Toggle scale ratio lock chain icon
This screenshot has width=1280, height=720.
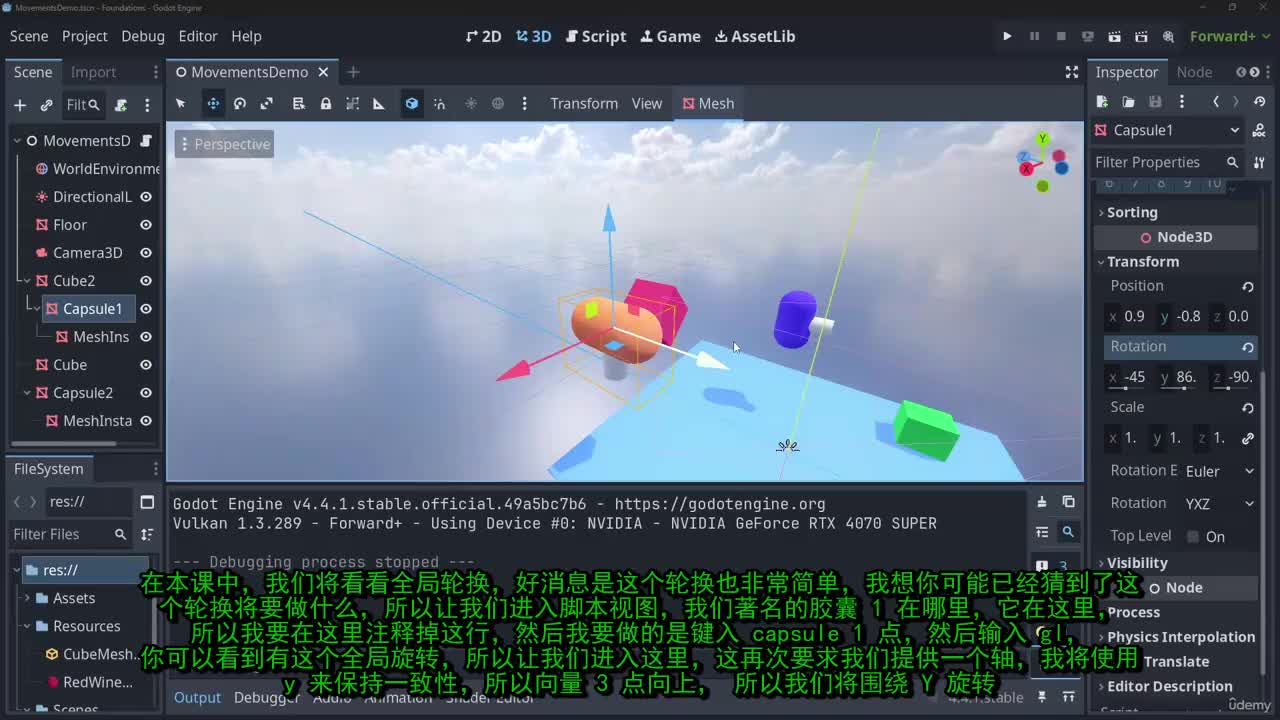1247,438
